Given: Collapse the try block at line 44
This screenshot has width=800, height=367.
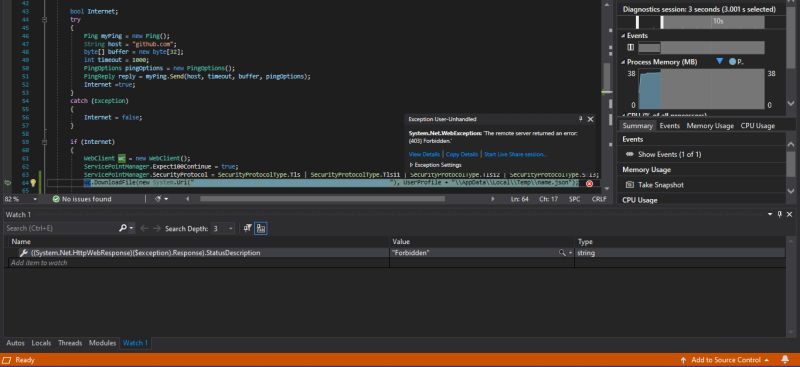Looking at the screenshot, I should tap(44, 19).
